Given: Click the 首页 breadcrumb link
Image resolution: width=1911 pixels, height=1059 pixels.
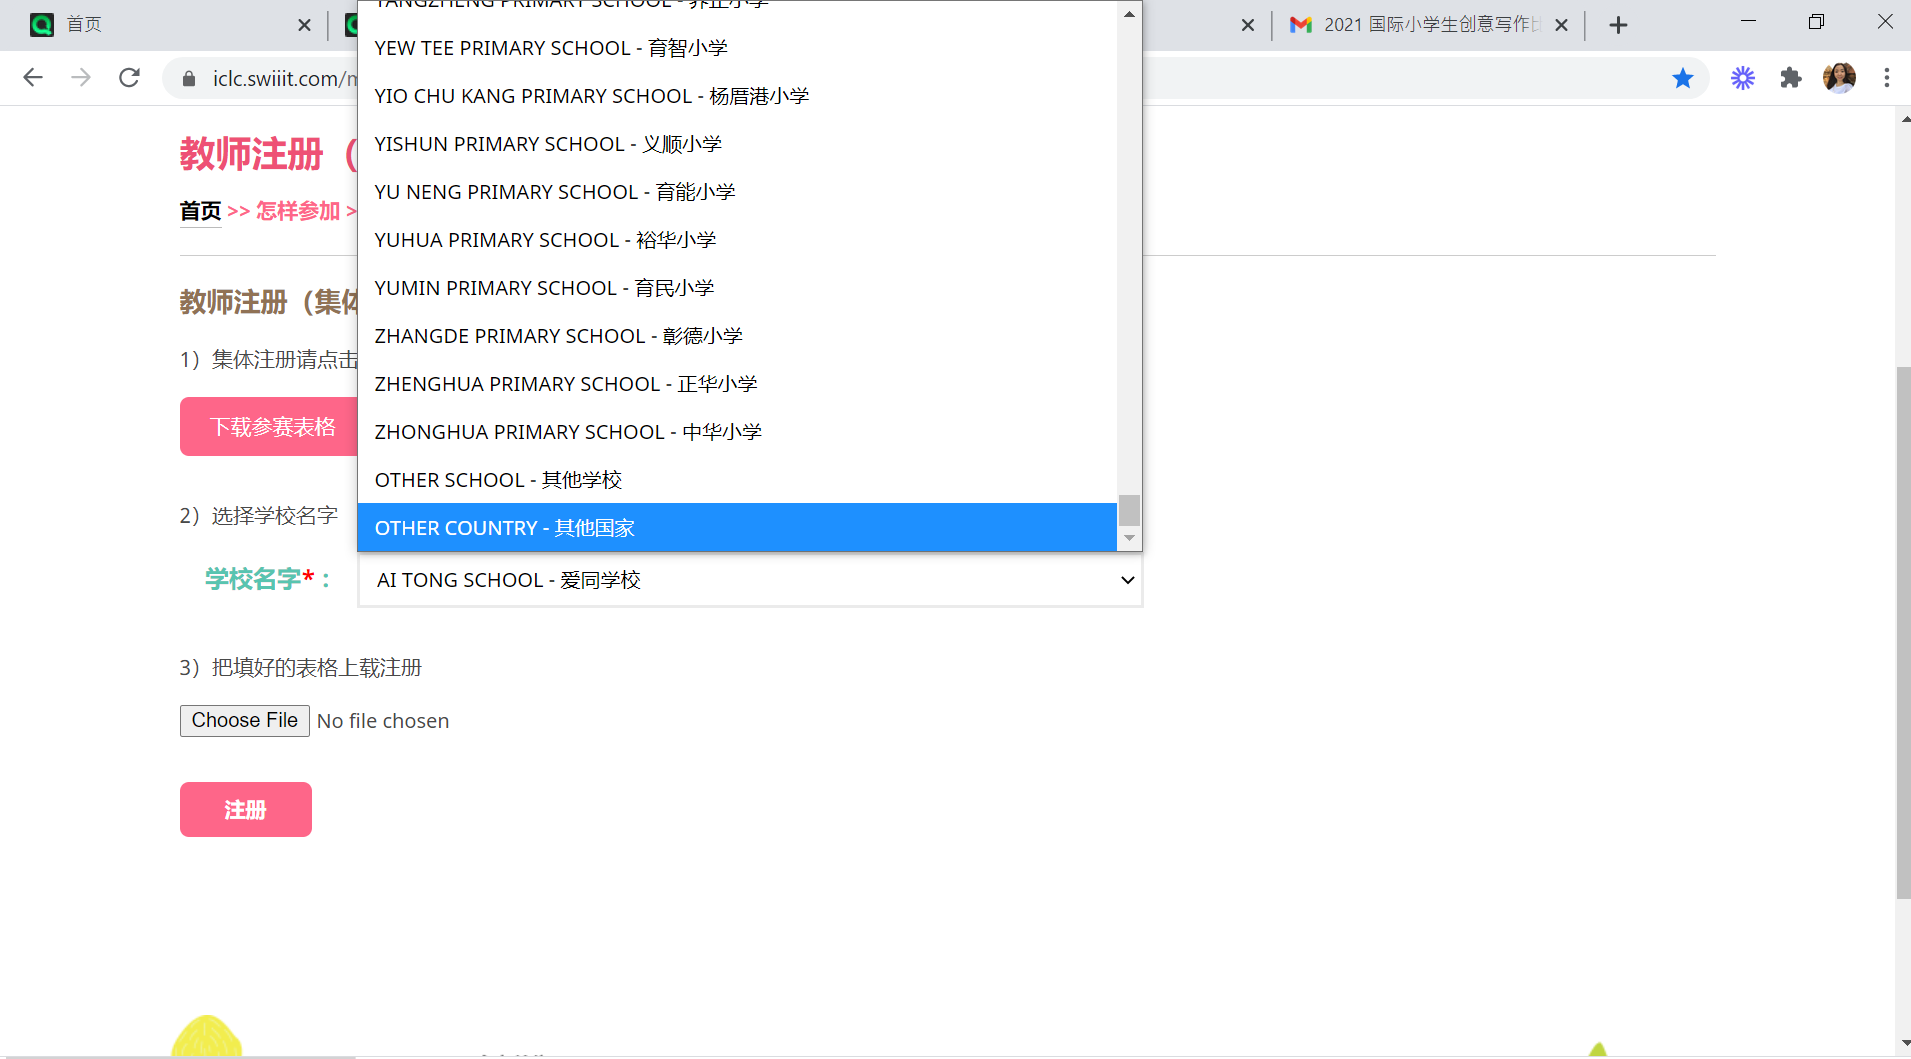Looking at the screenshot, I should (x=200, y=211).
